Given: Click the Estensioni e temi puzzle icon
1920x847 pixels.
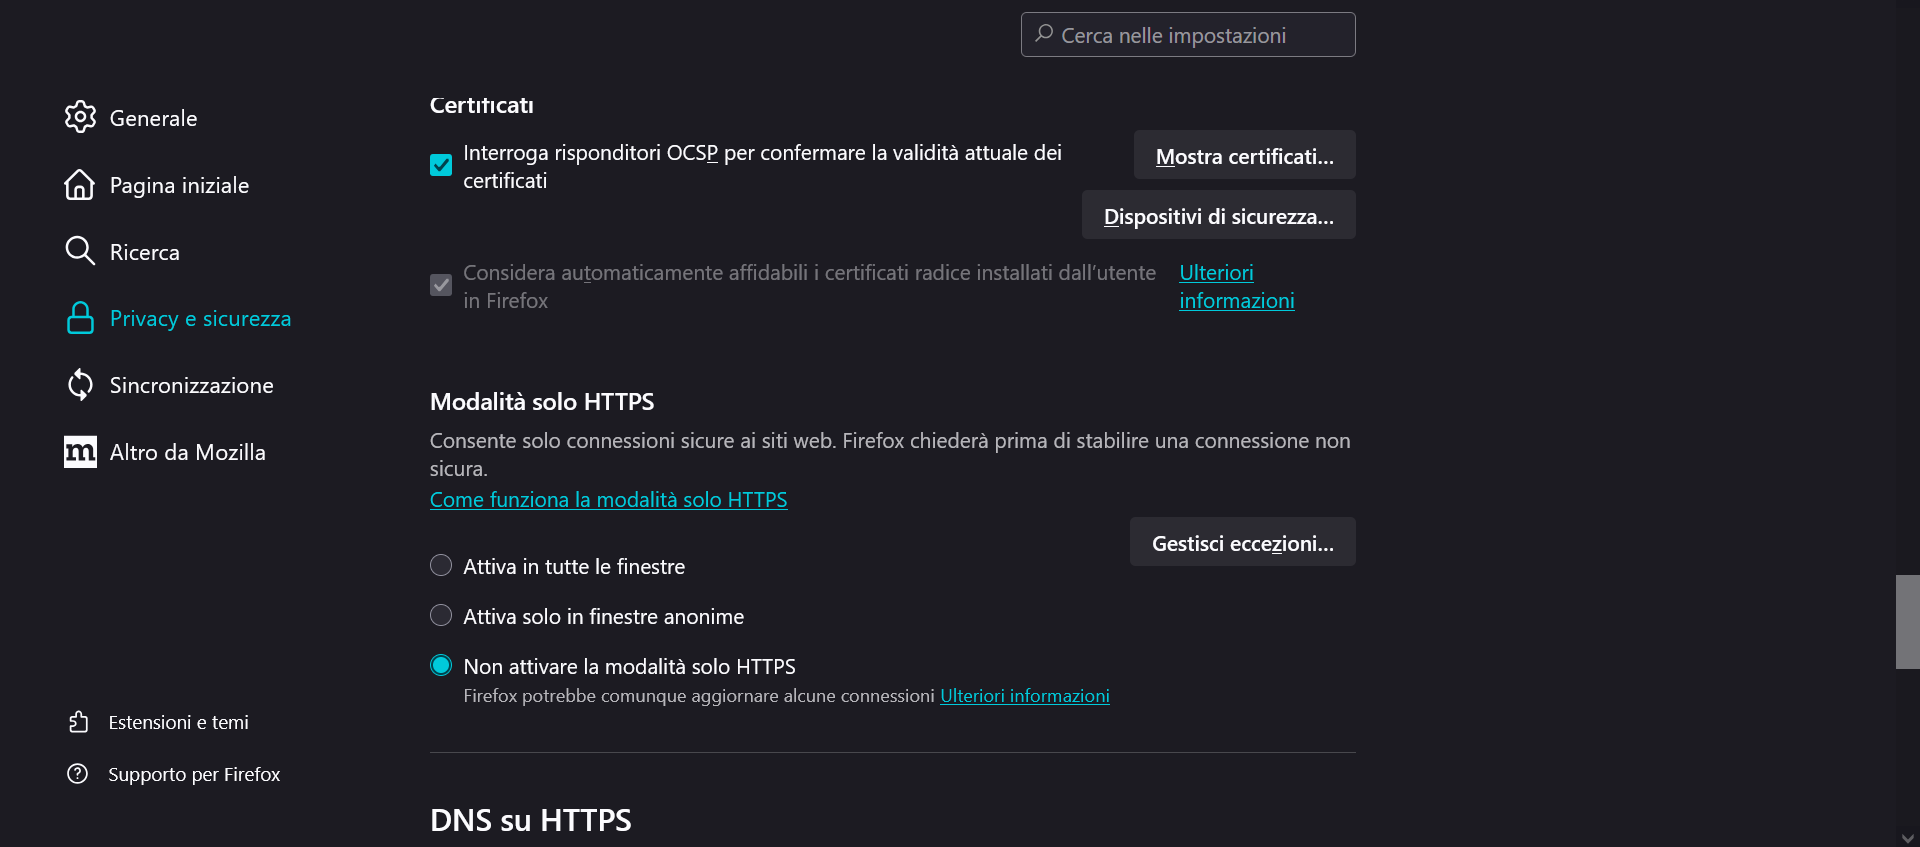Looking at the screenshot, I should (x=78, y=722).
